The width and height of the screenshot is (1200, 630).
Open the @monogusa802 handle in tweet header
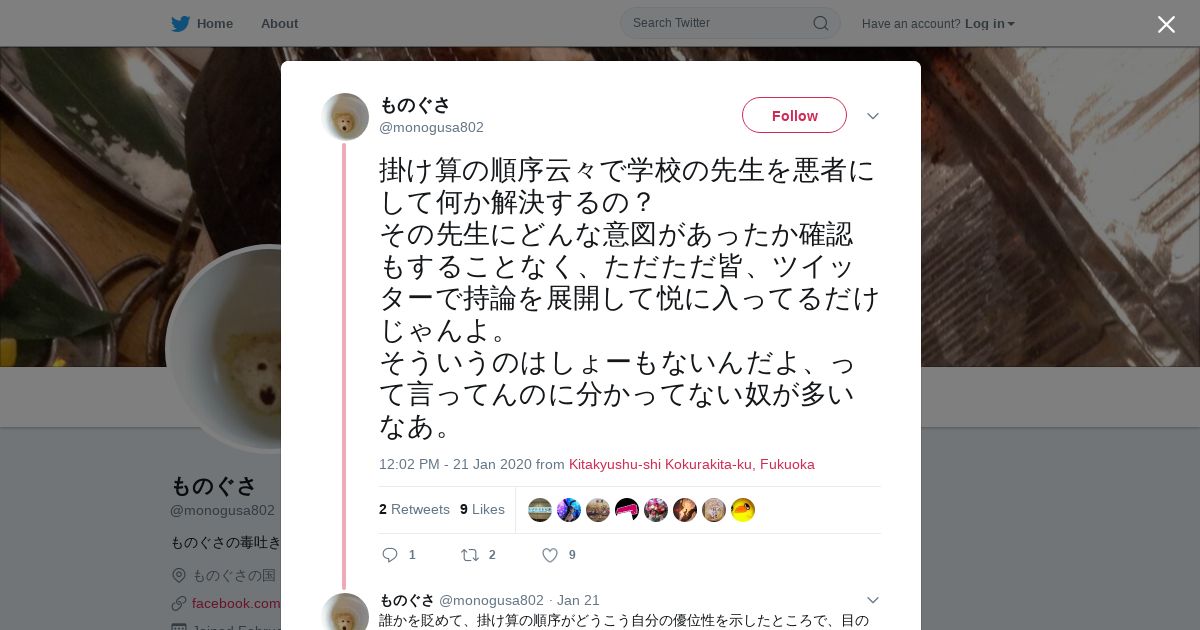pyautogui.click(x=431, y=127)
